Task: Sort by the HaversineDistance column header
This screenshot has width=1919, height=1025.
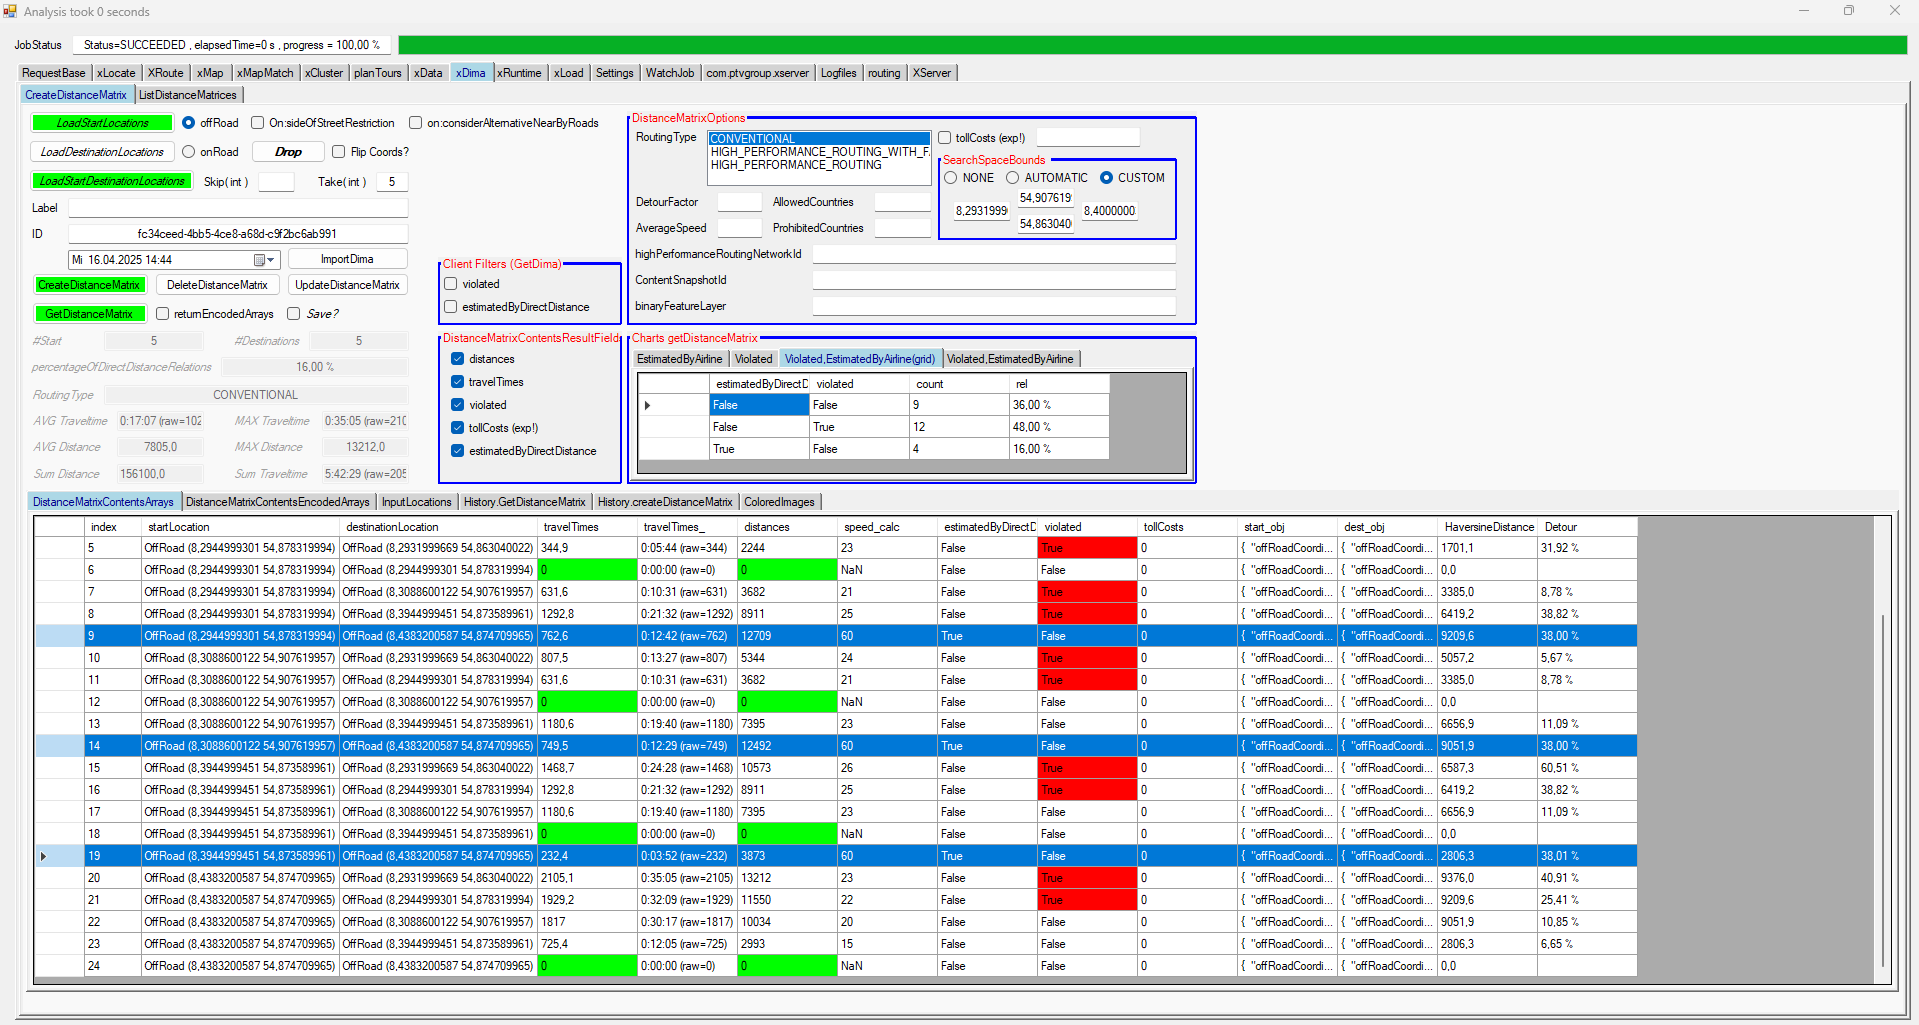Action: pyautogui.click(x=1488, y=527)
